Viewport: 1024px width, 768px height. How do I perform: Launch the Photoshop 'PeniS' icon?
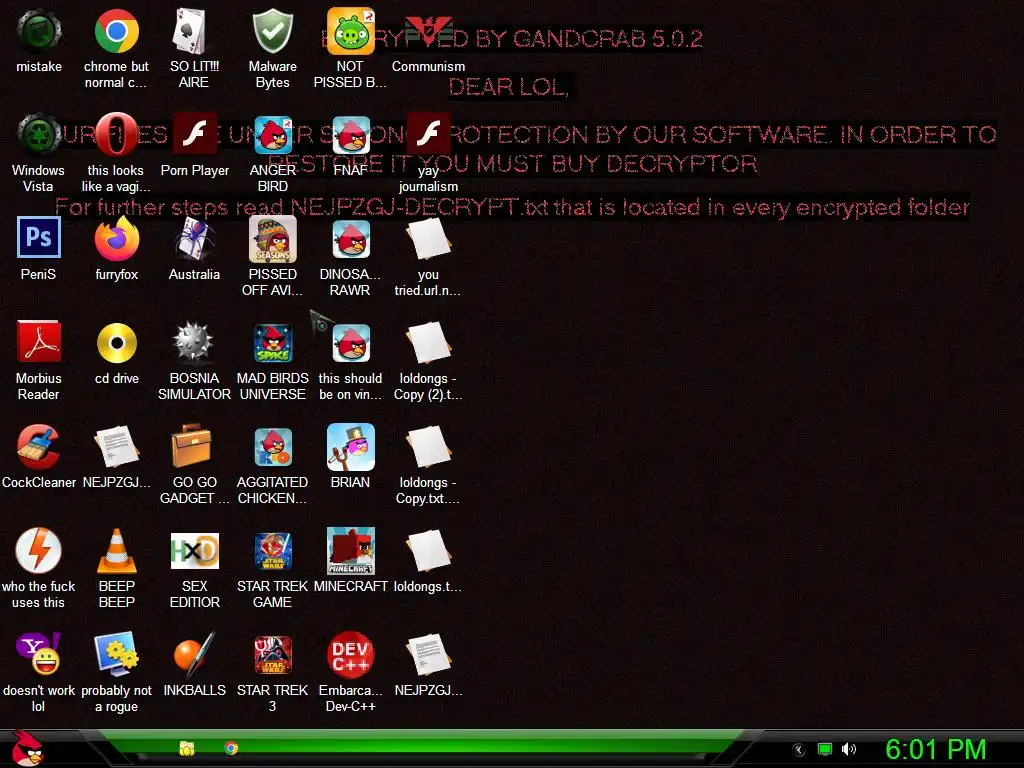(39, 238)
